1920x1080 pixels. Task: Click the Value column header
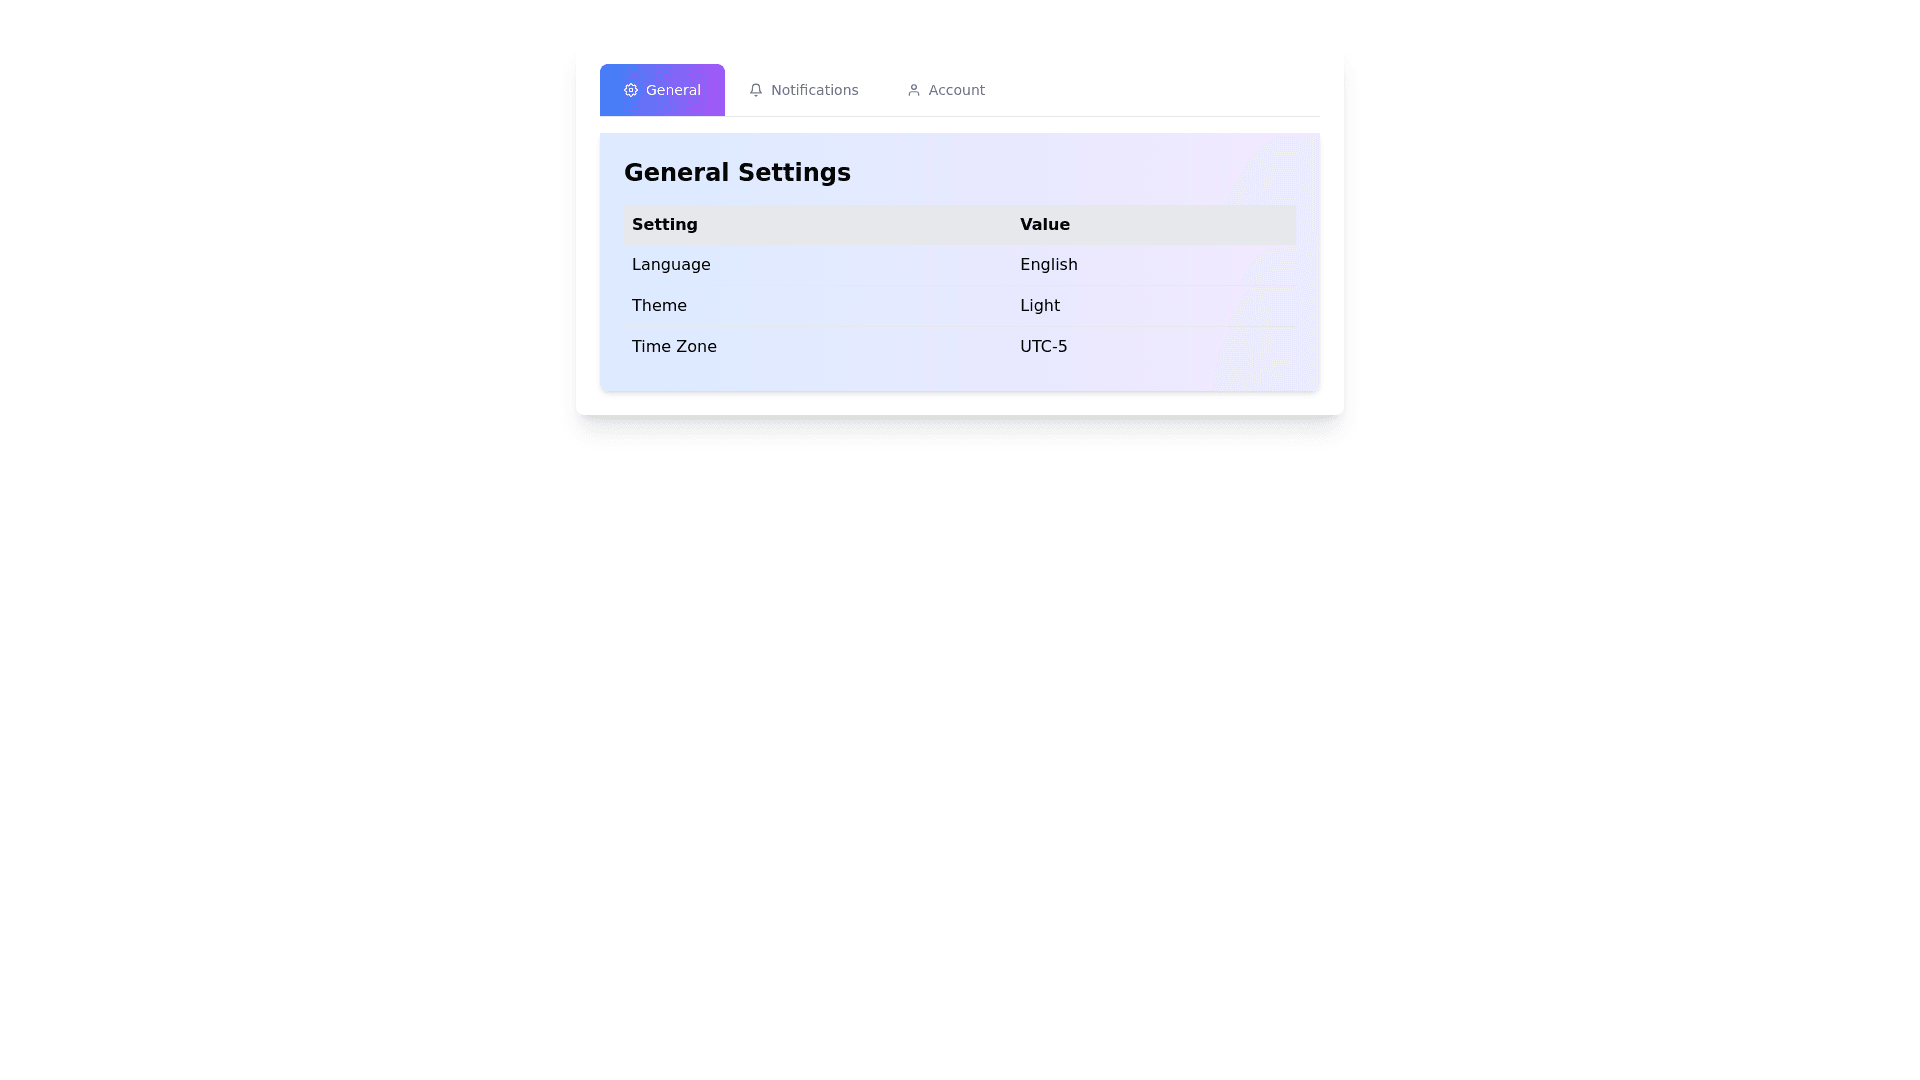click(x=1044, y=225)
